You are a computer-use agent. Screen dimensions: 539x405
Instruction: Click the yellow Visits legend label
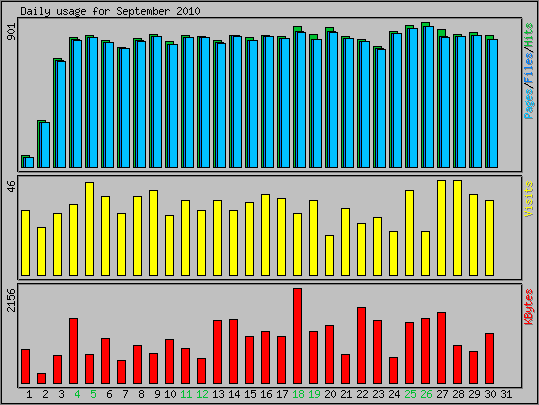tap(529, 199)
